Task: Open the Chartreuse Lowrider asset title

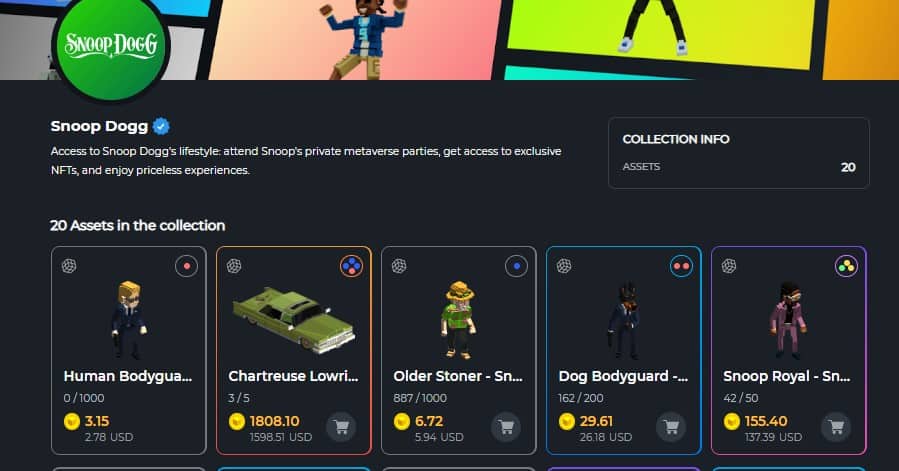Action: pos(293,376)
